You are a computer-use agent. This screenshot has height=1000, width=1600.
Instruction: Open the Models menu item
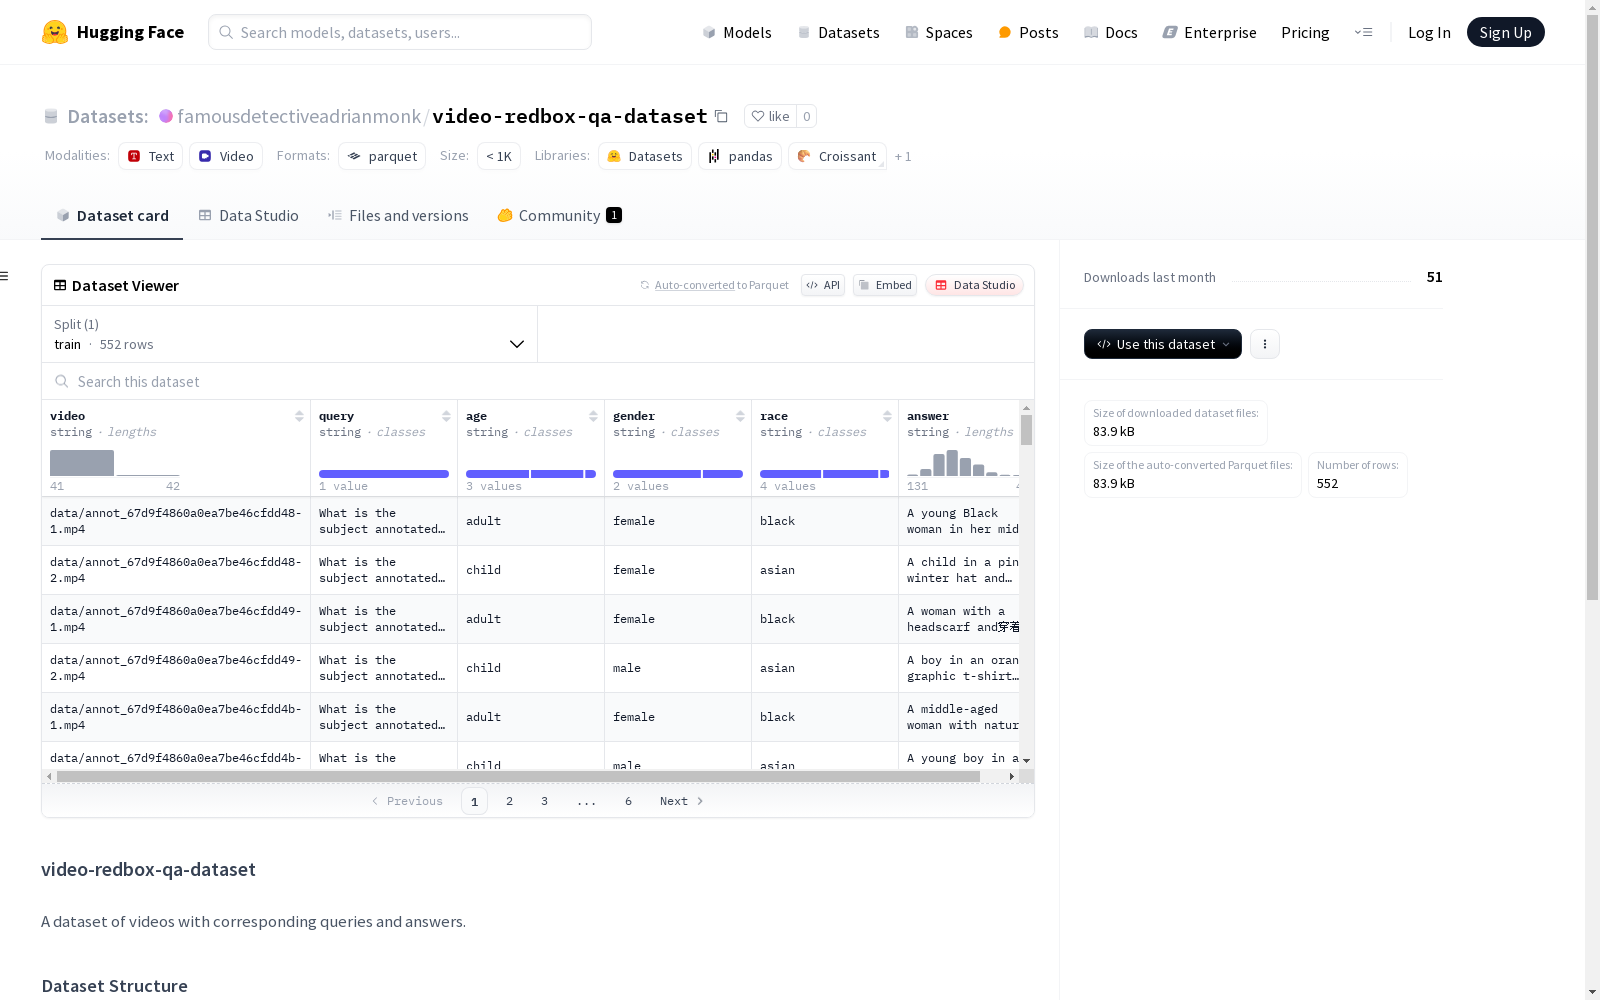[x=737, y=32]
